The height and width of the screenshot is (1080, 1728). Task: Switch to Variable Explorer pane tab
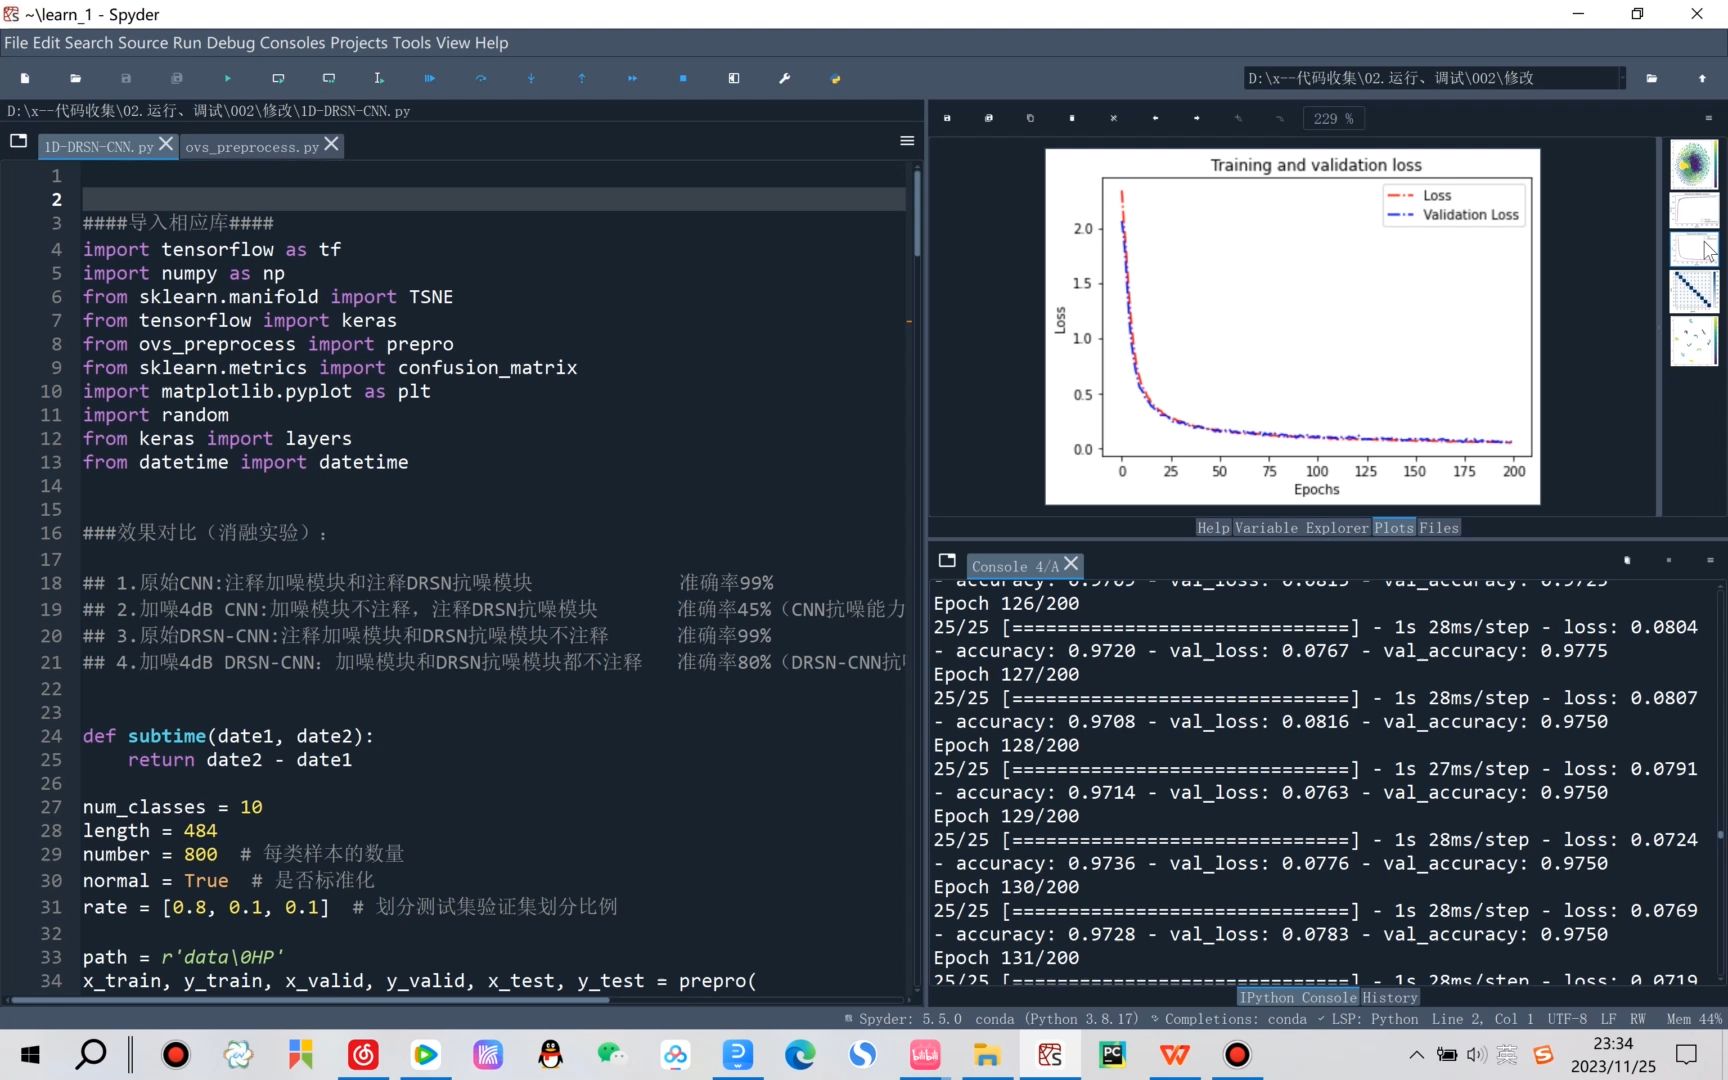(1301, 528)
